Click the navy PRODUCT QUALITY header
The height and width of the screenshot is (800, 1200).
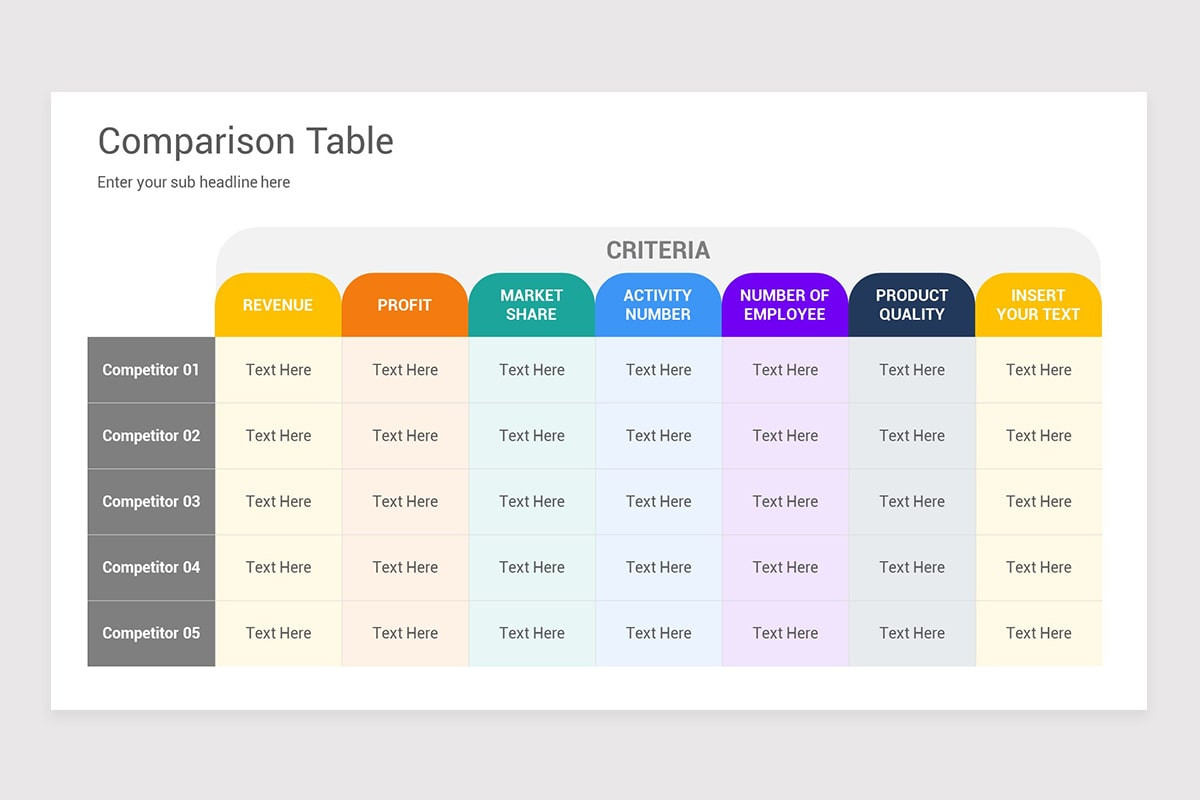click(912, 305)
